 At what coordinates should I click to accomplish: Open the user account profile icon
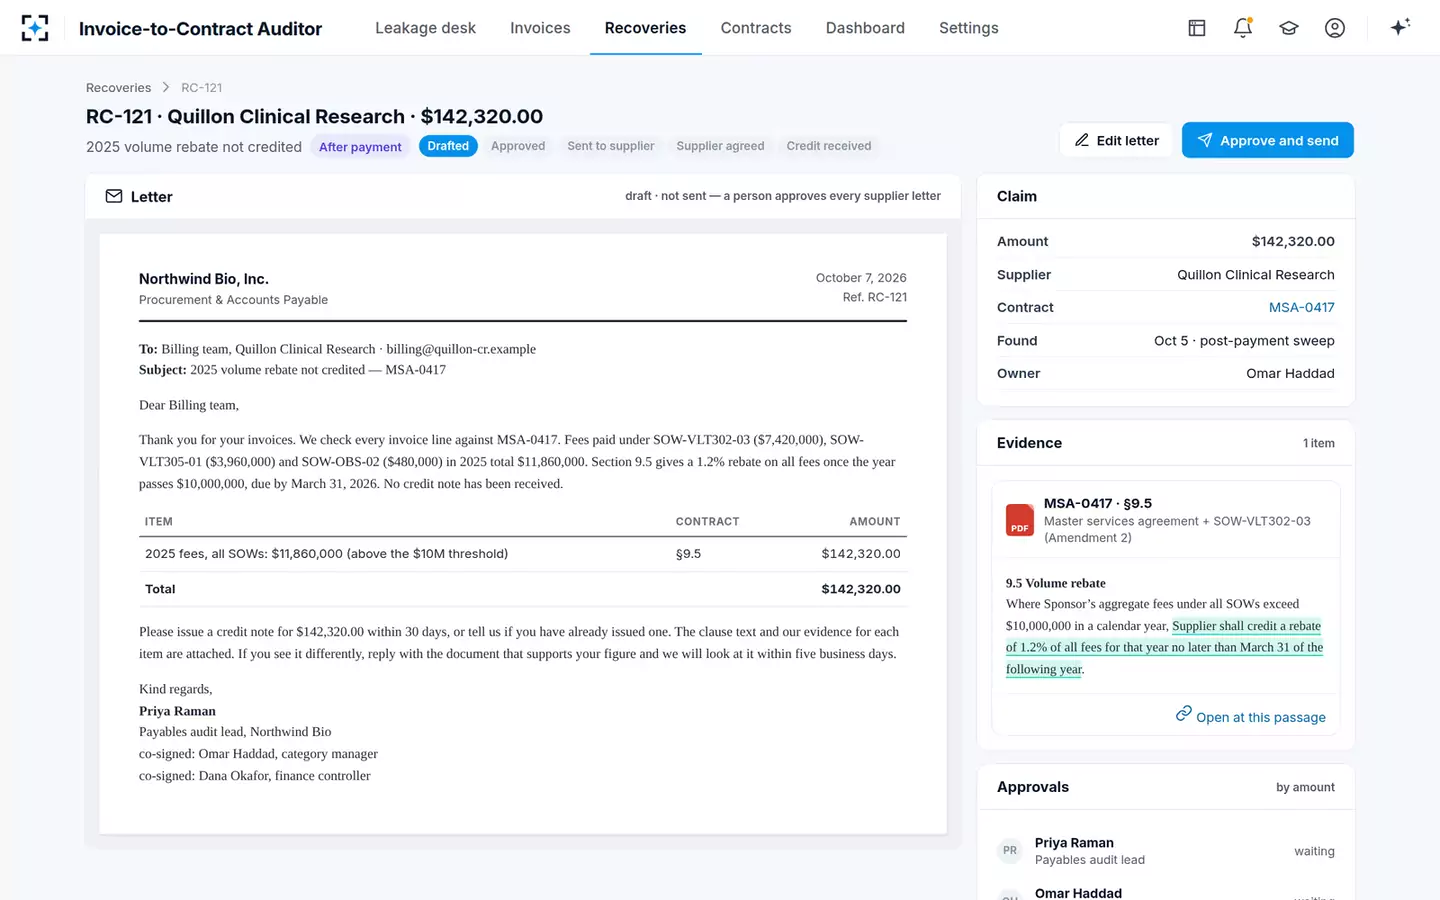tap(1335, 28)
